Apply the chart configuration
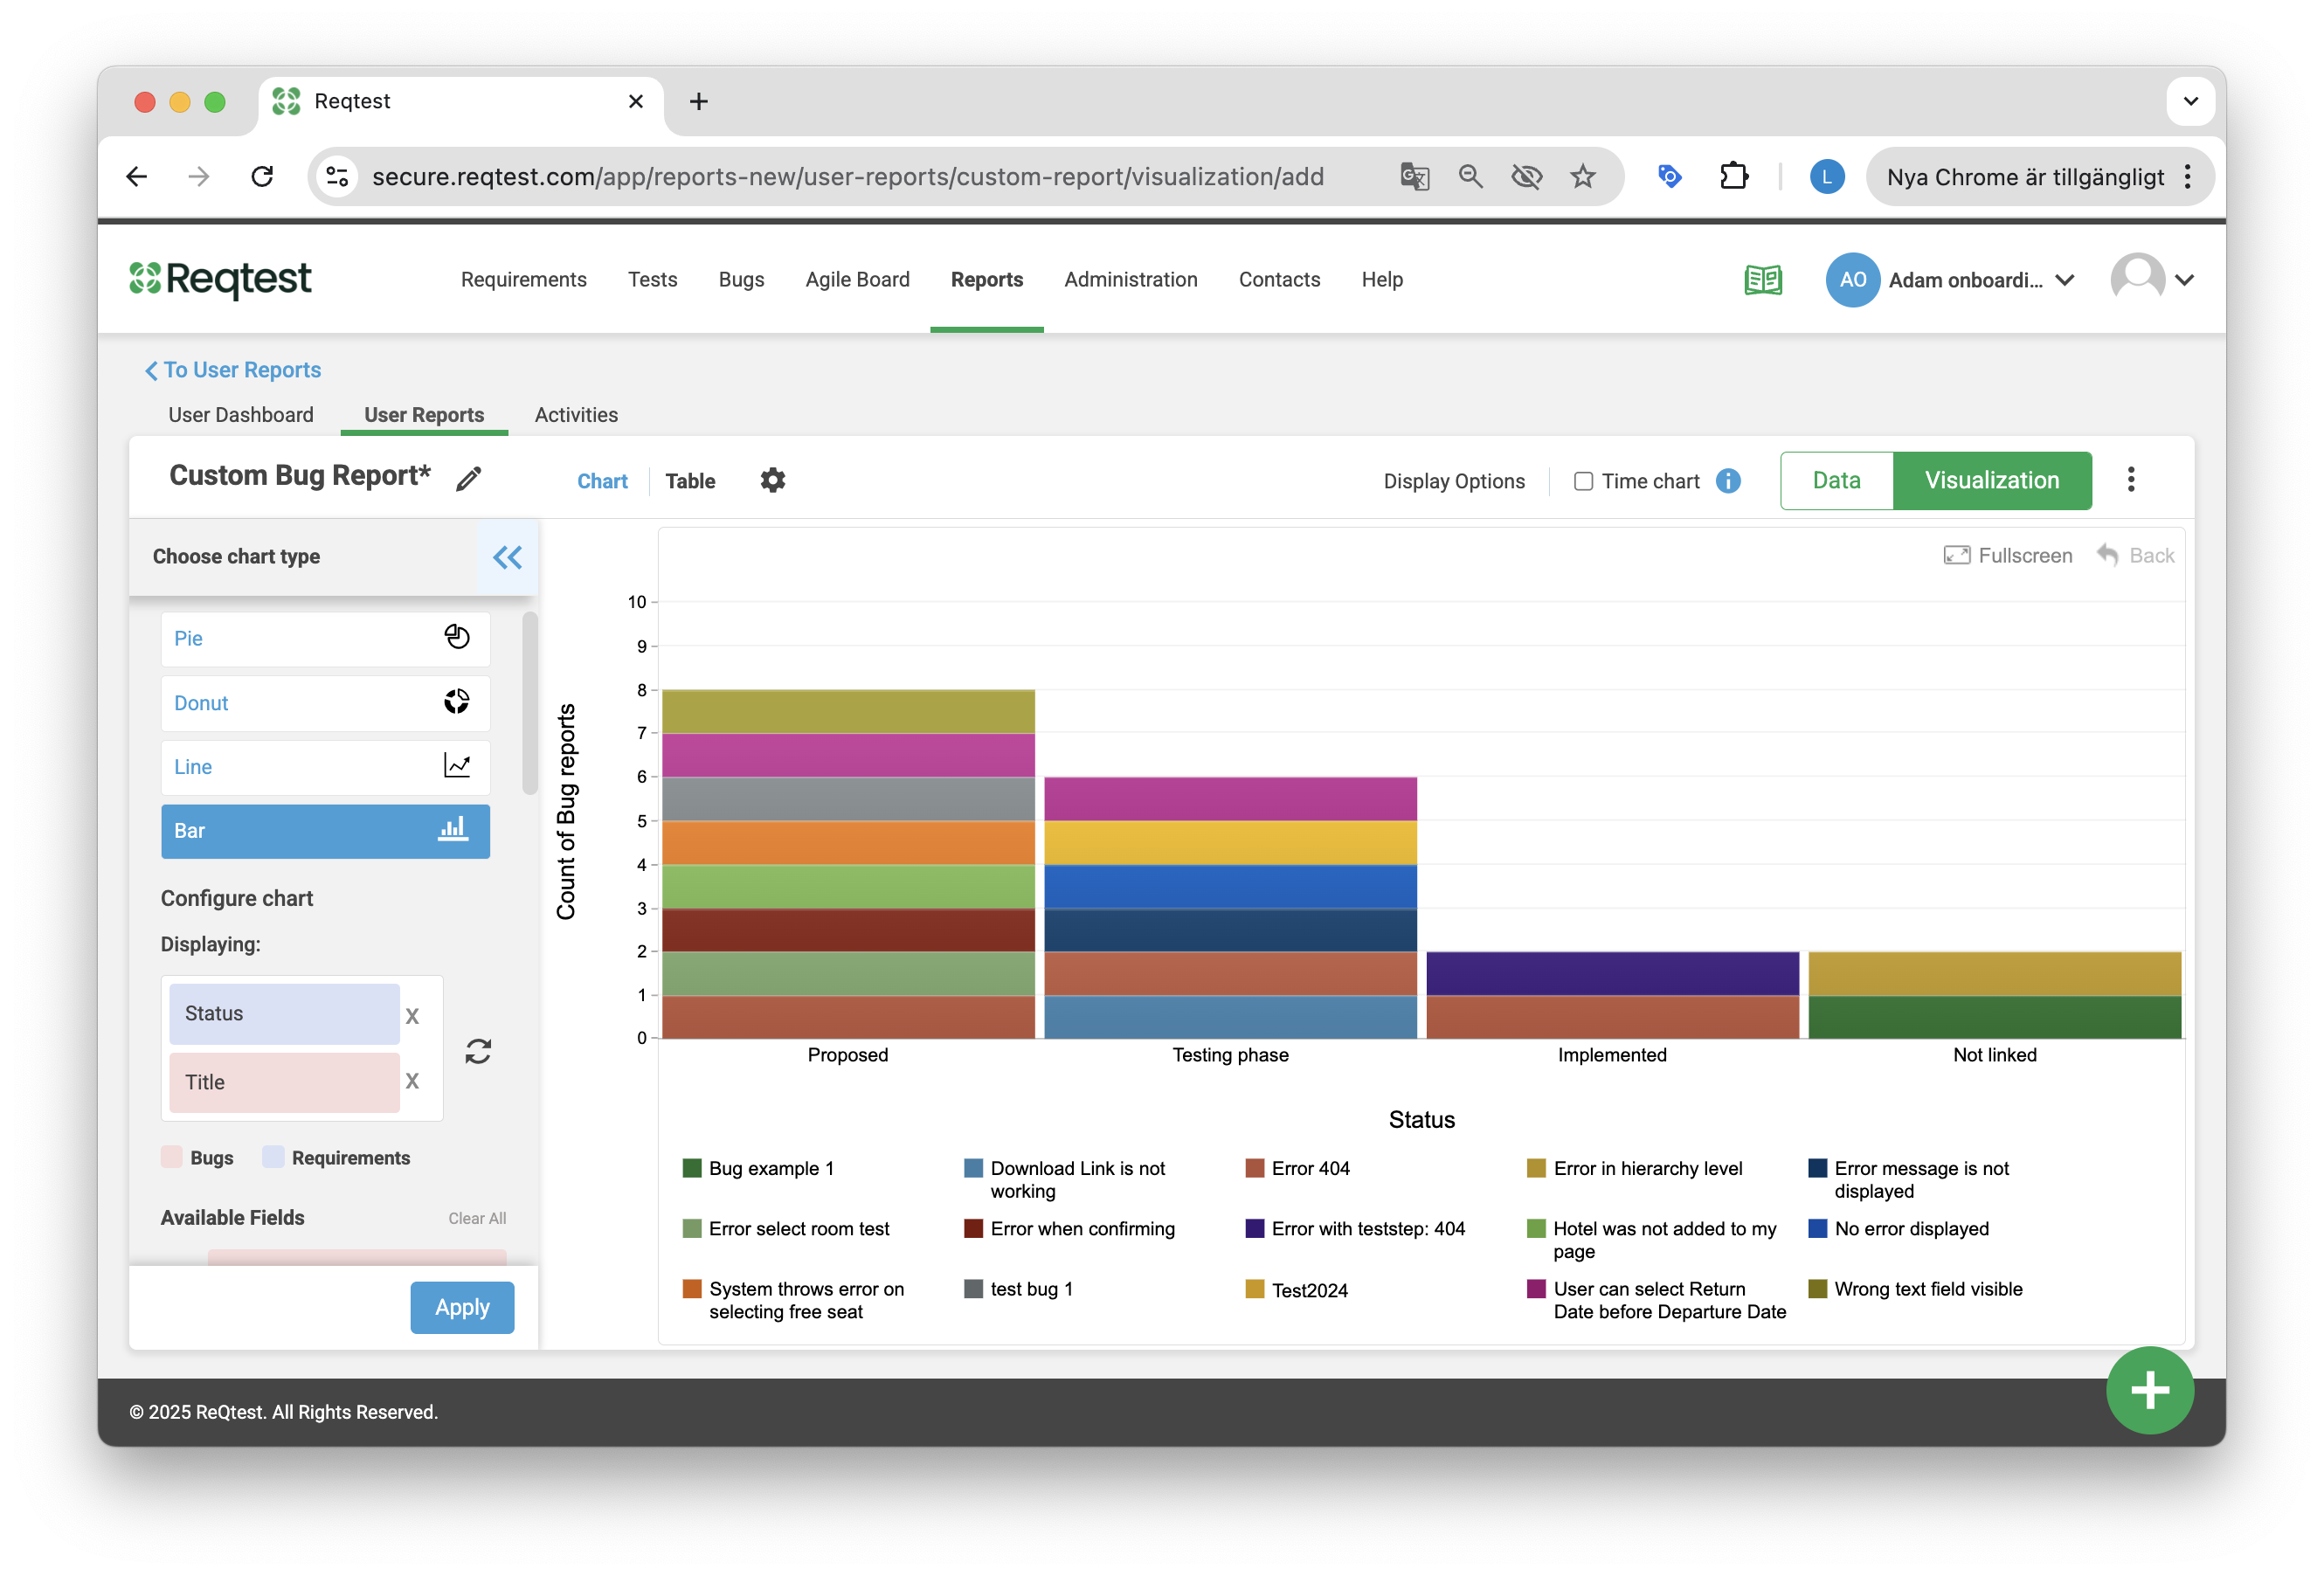Viewport: 2324px width, 1576px height. [462, 1307]
